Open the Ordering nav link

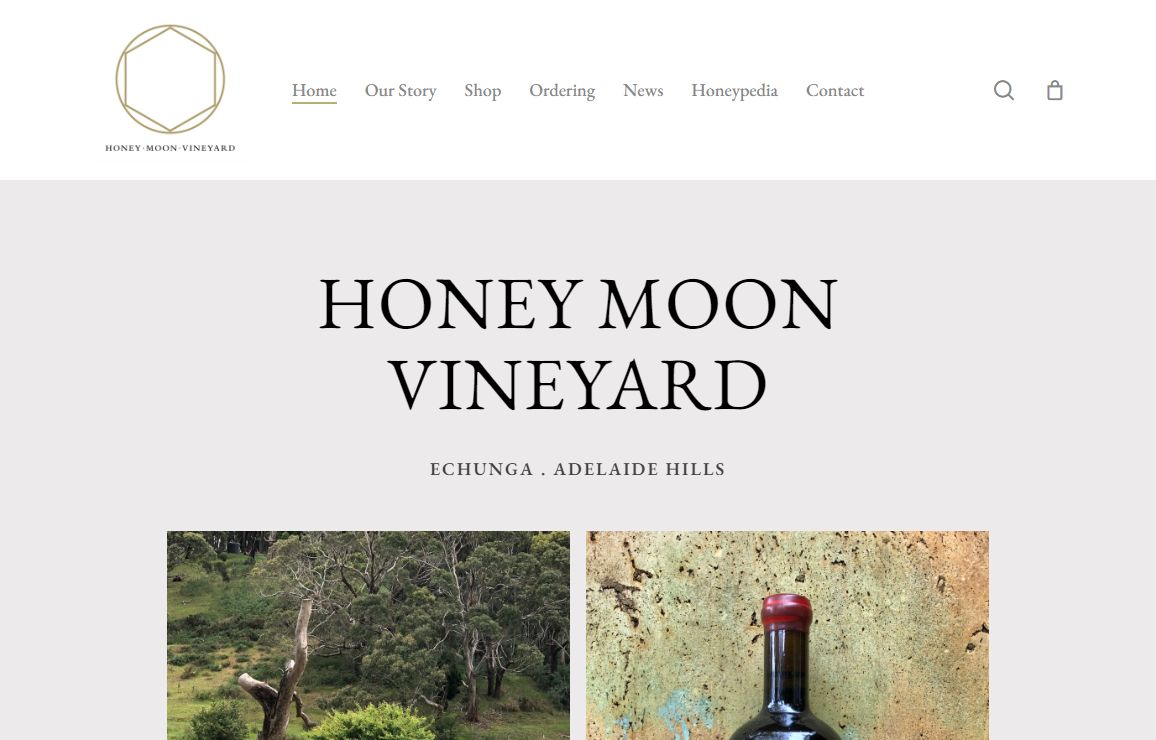(562, 90)
